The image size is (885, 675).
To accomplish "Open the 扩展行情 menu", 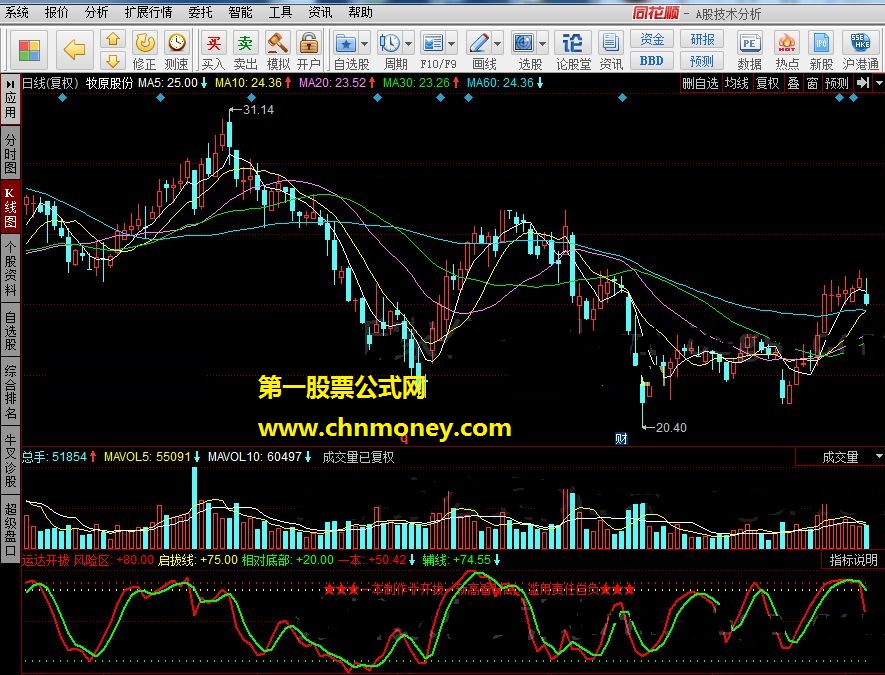I will tap(148, 12).
